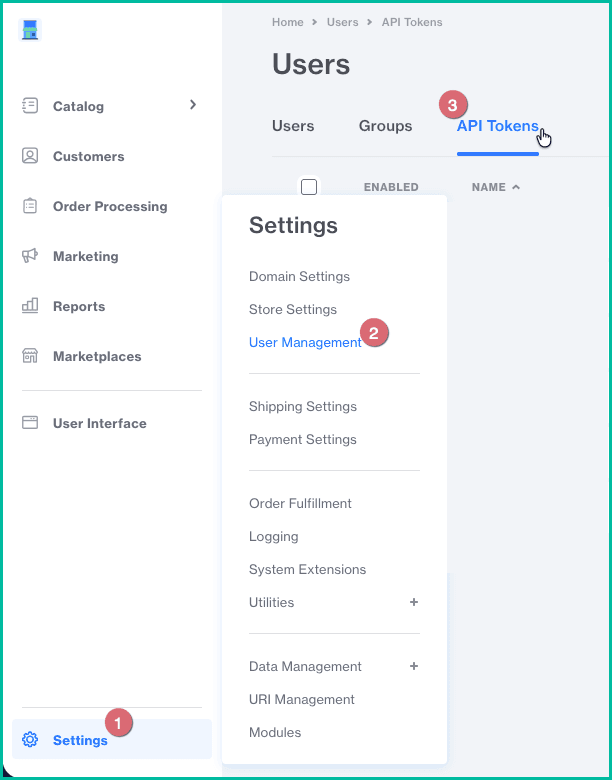Click the Catalog list icon

30,105
